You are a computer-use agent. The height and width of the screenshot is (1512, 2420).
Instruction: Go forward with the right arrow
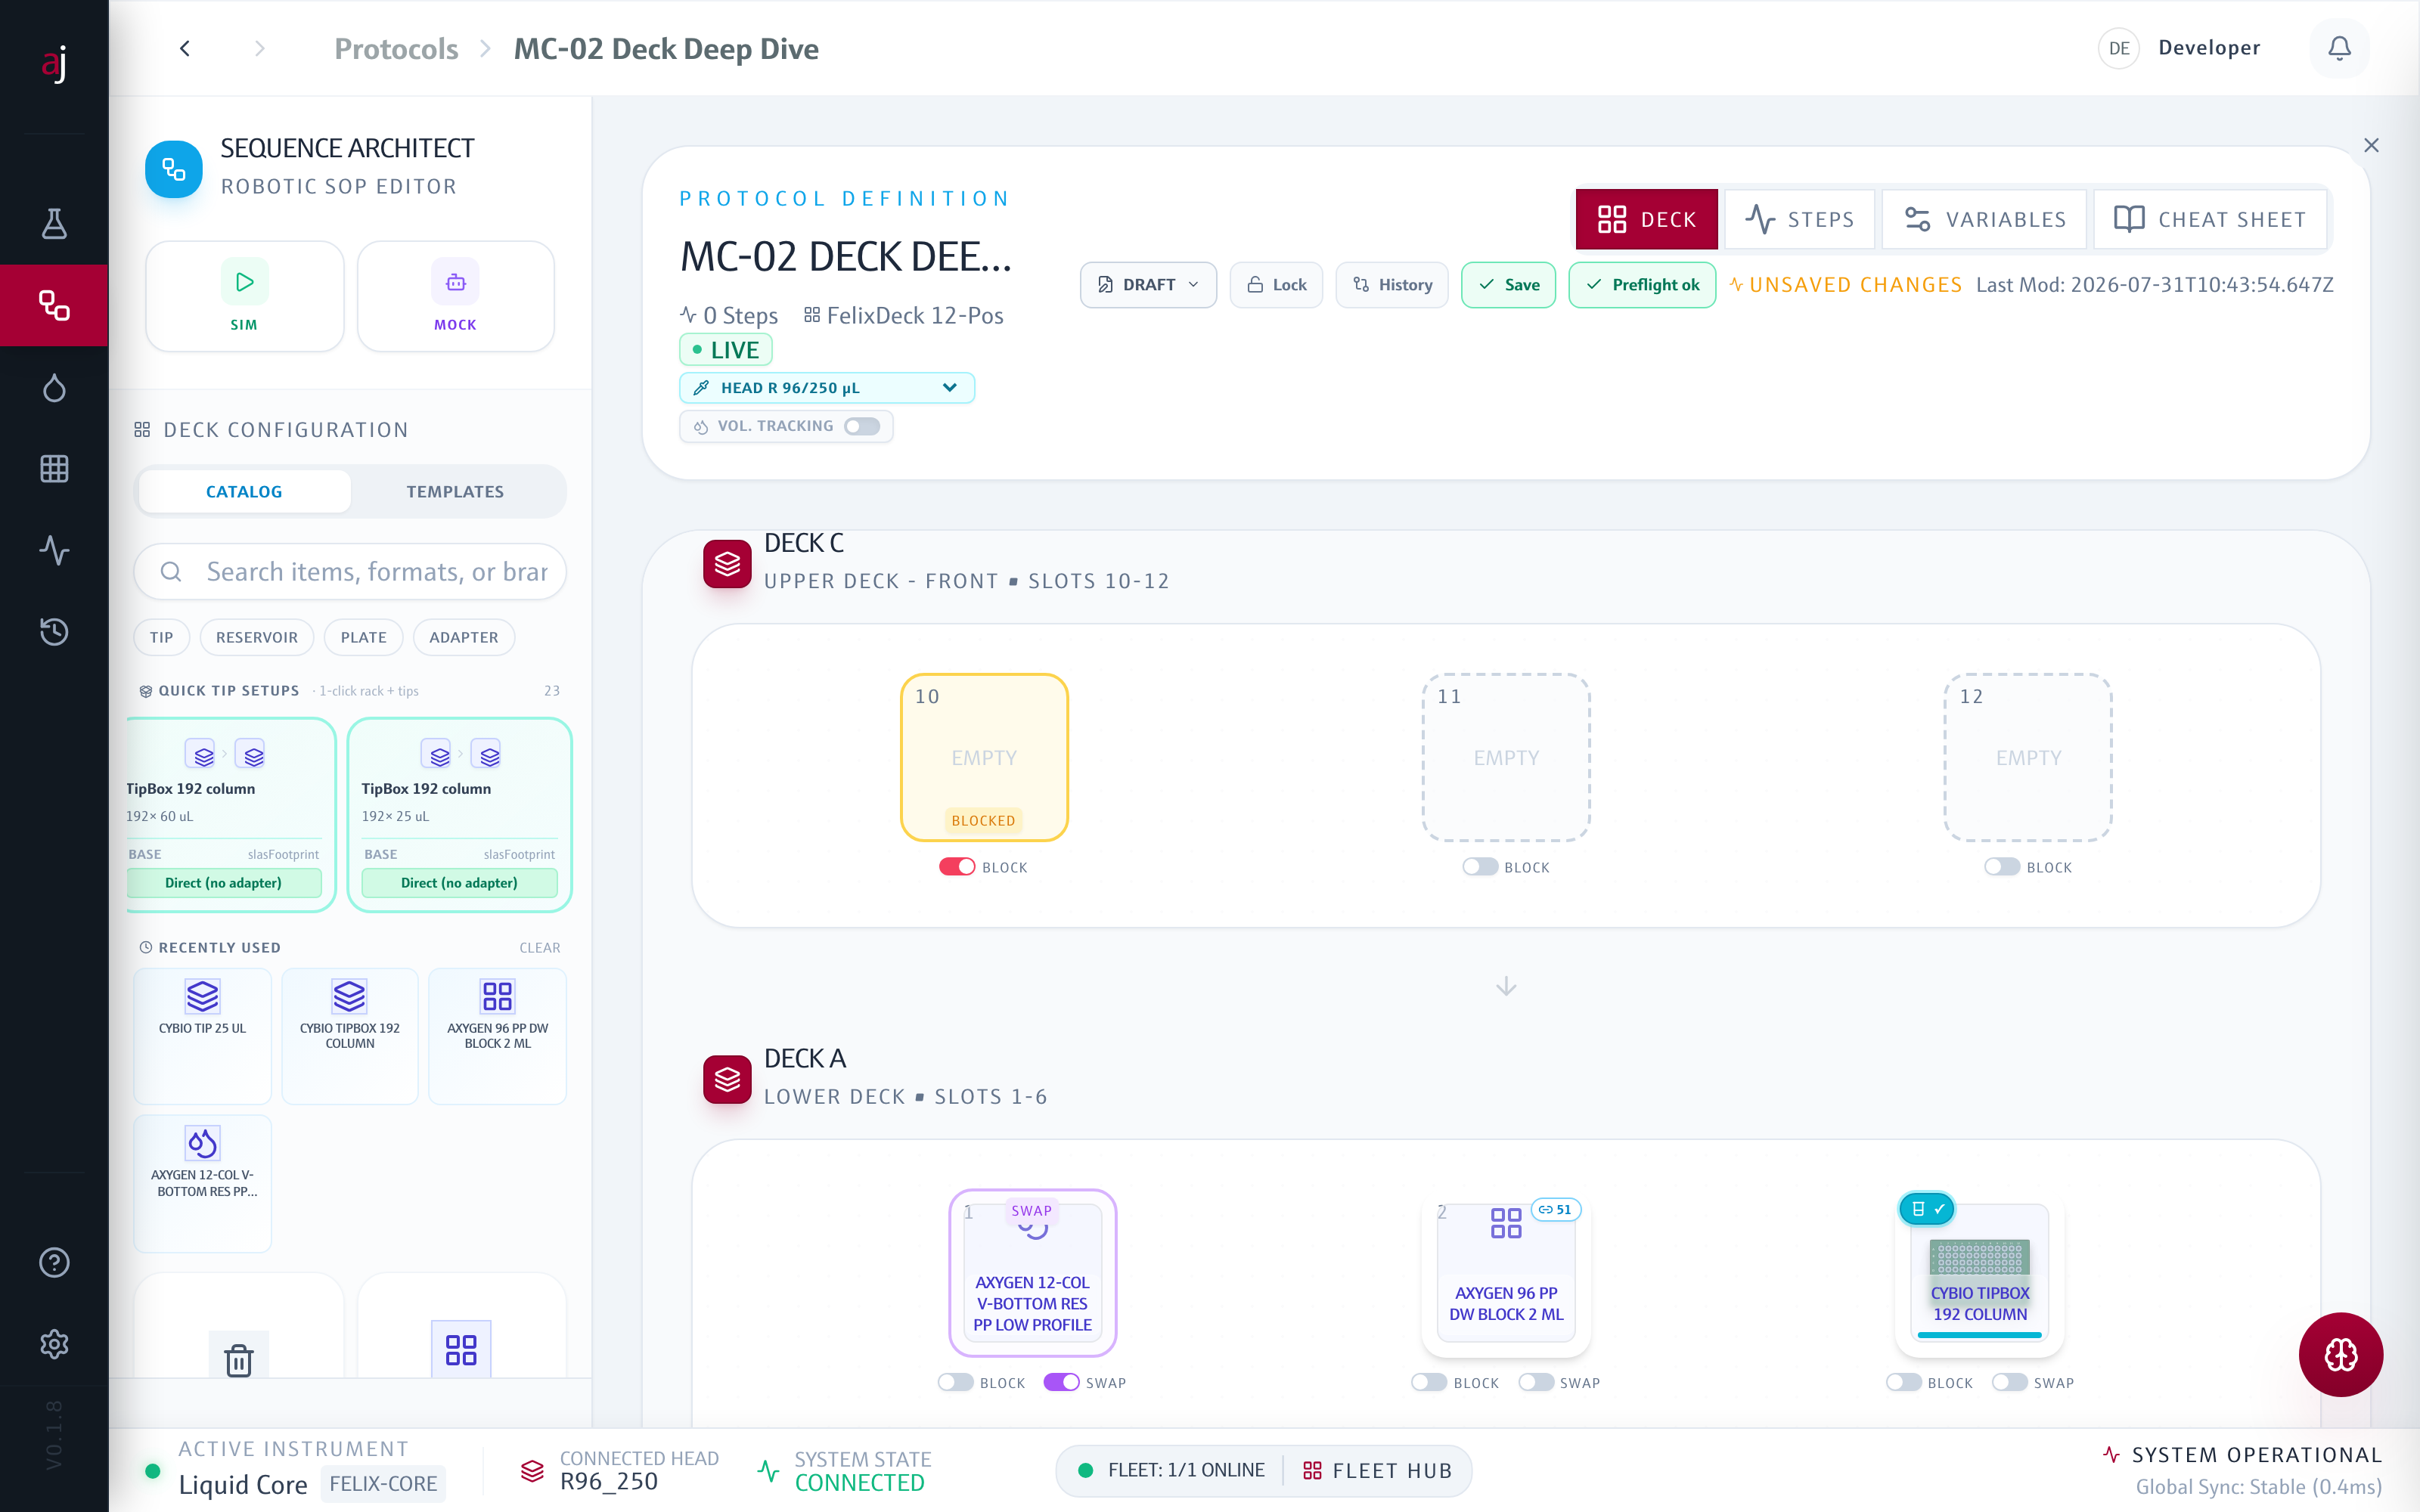[x=260, y=48]
